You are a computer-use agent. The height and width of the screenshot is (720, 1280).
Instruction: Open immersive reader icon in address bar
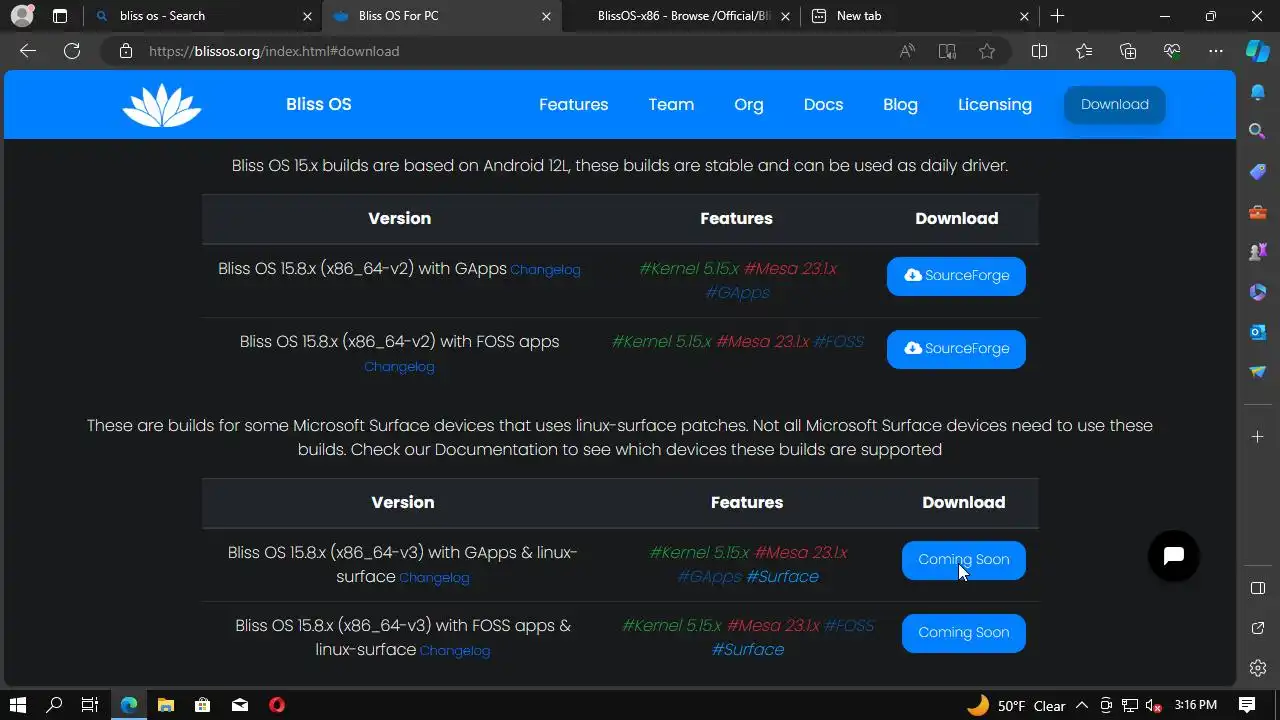[x=946, y=51]
